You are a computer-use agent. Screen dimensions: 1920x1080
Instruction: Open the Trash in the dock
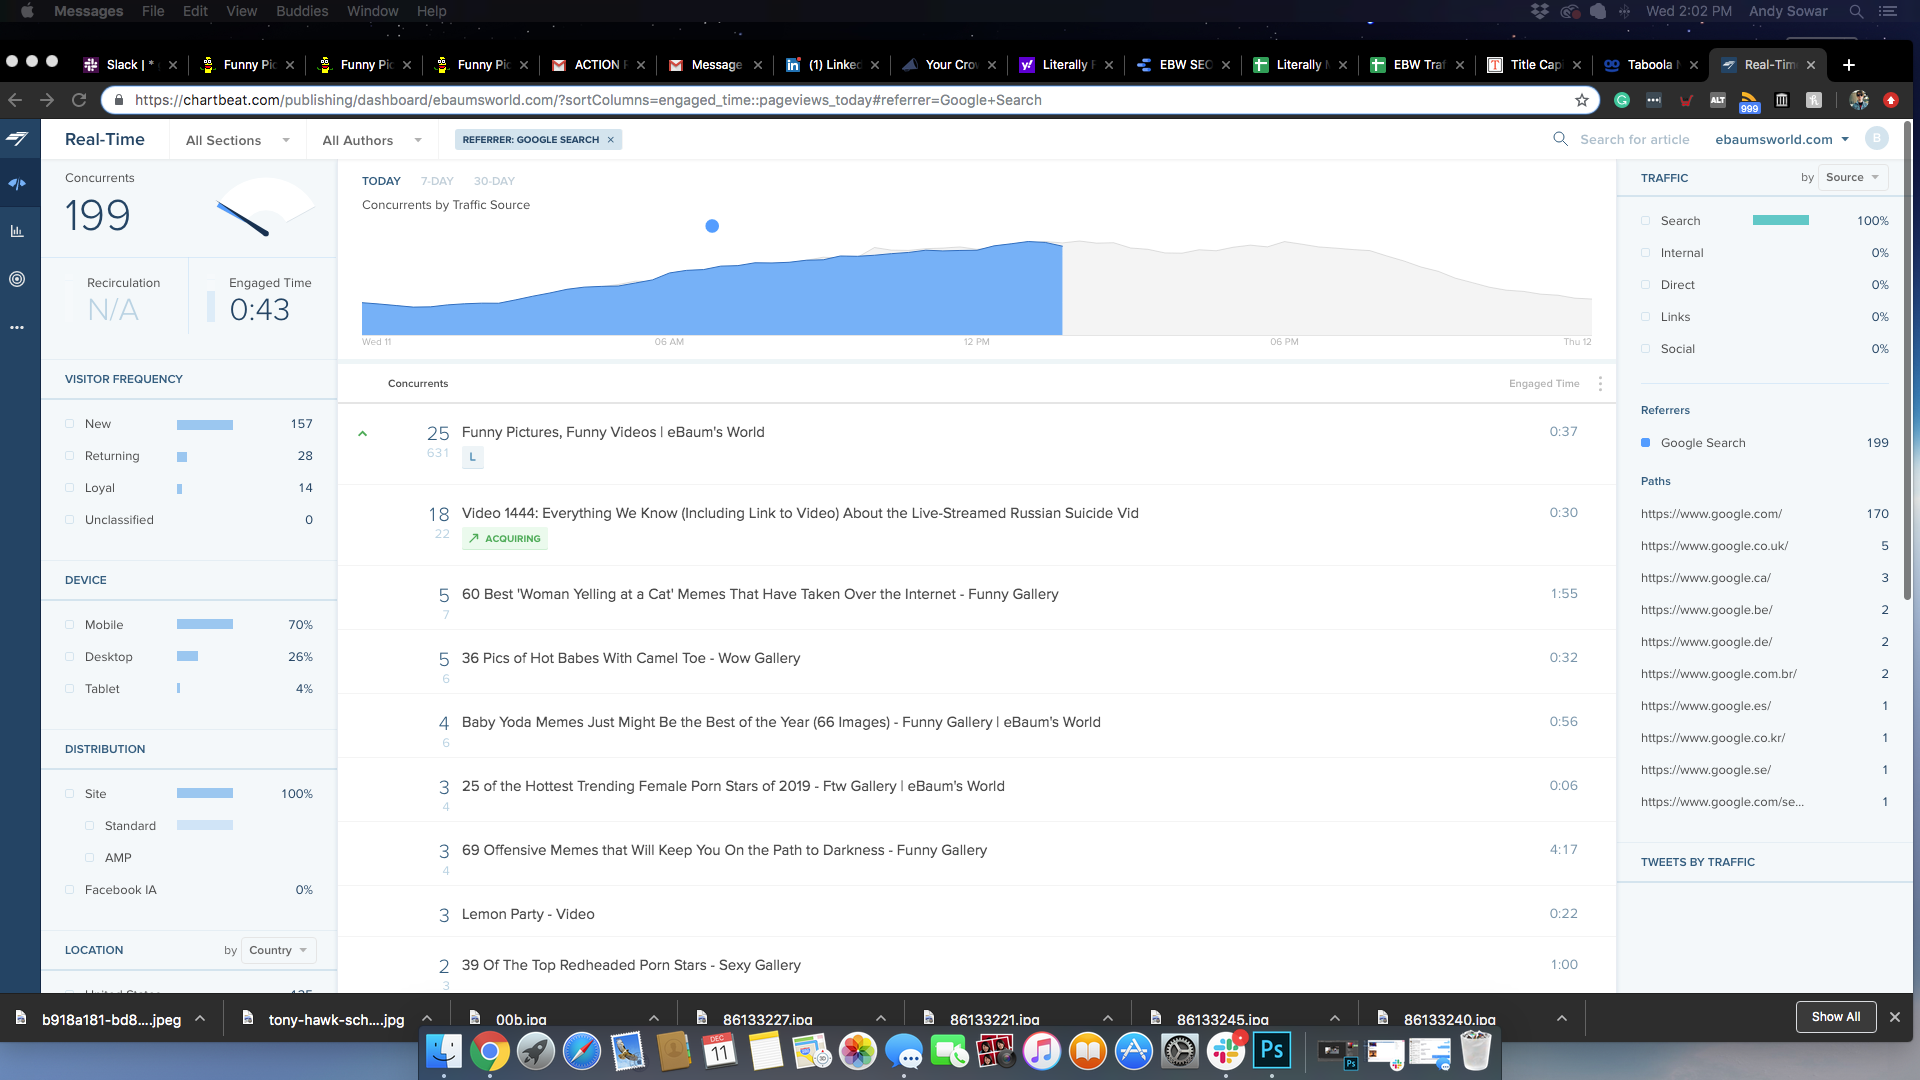[x=1476, y=1051]
